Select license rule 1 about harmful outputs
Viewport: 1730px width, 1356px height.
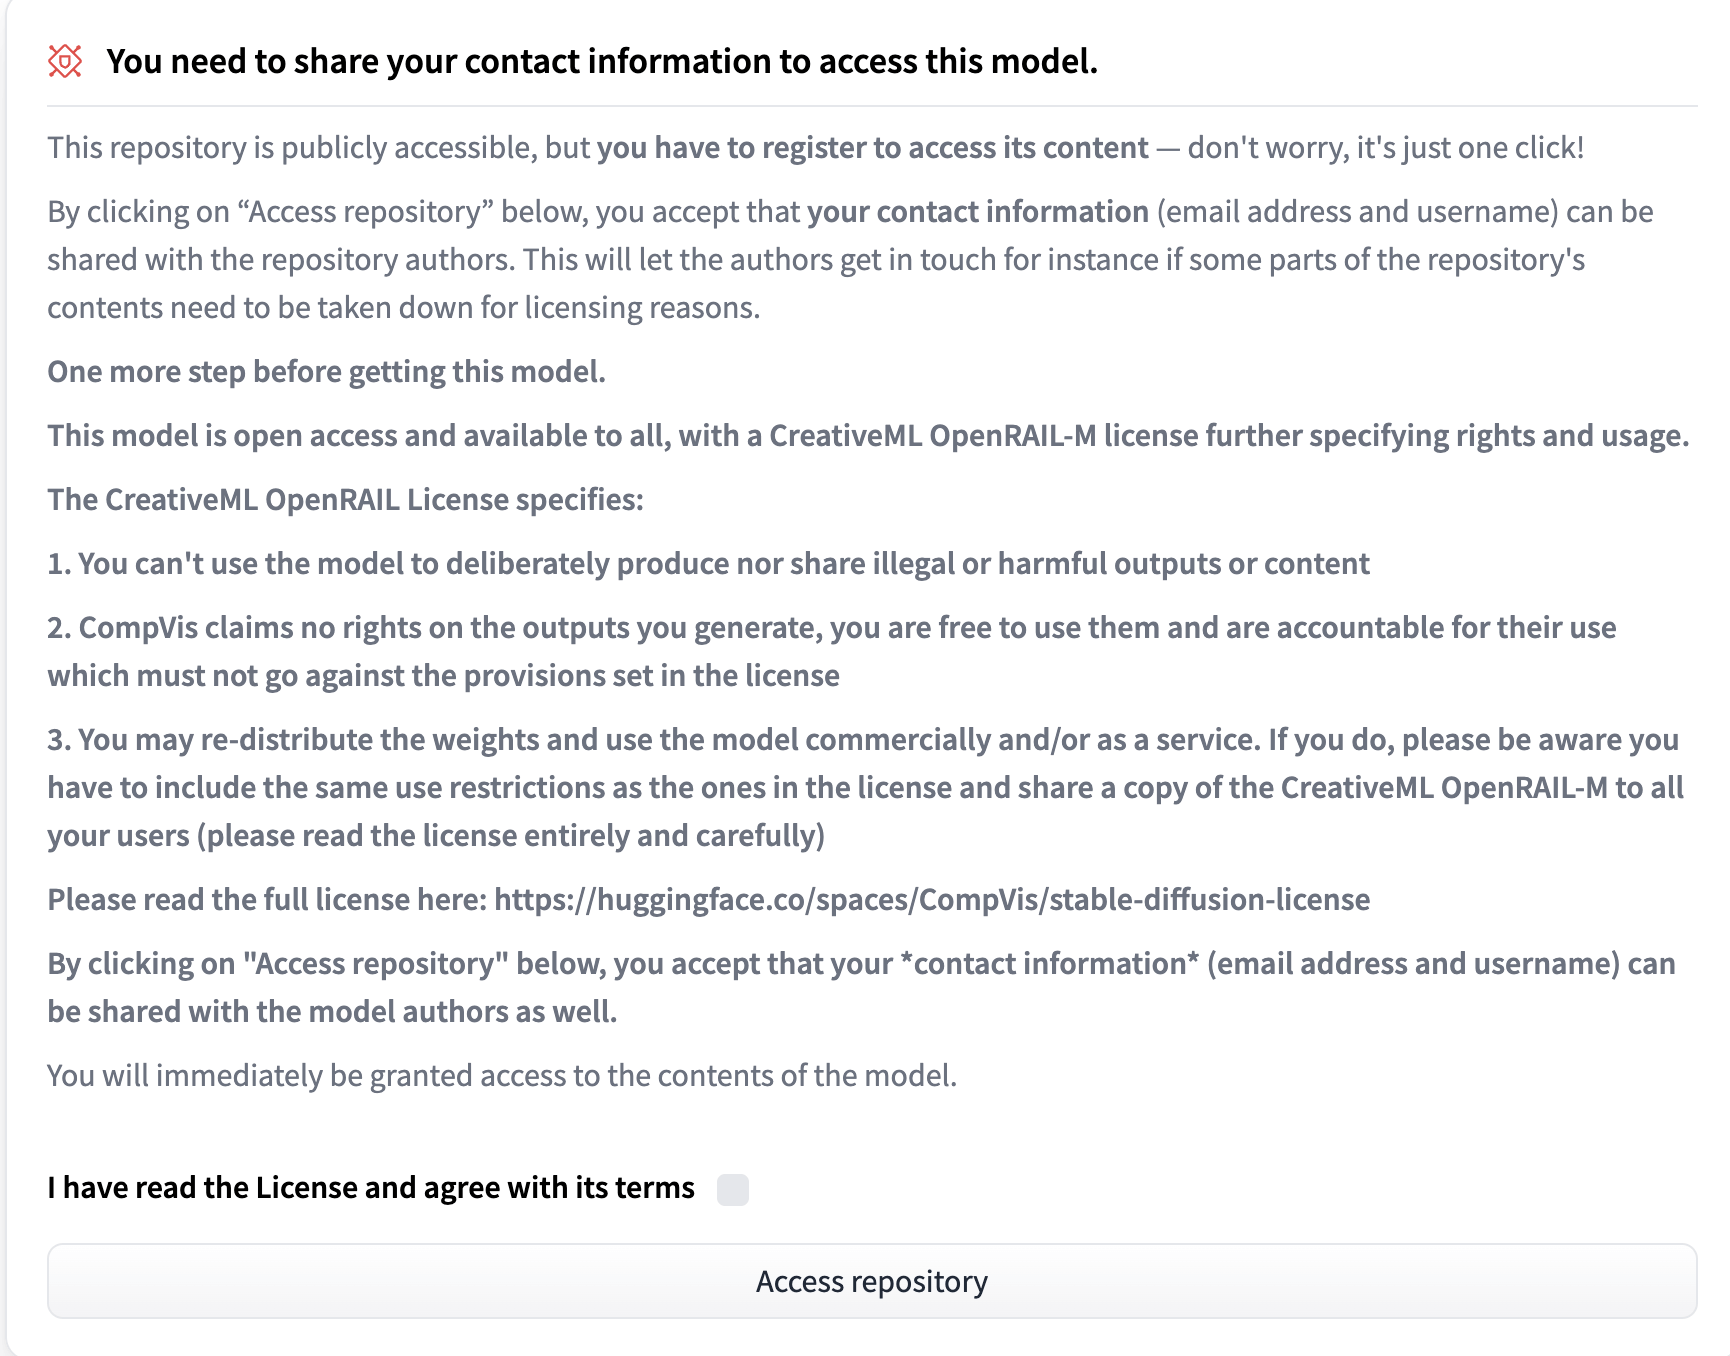[x=708, y=564]
